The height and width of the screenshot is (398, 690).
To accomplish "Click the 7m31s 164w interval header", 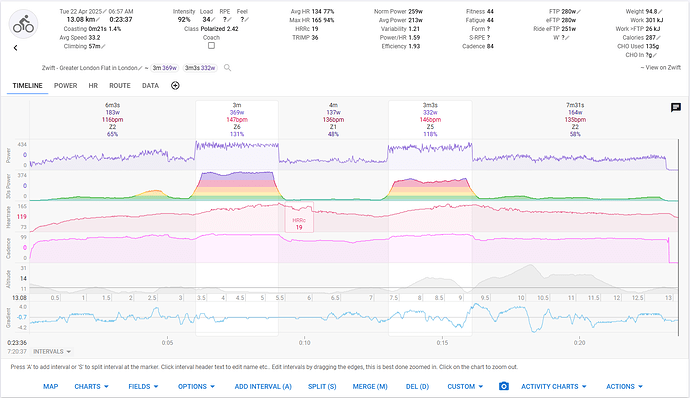I will [x=575, y=119].
